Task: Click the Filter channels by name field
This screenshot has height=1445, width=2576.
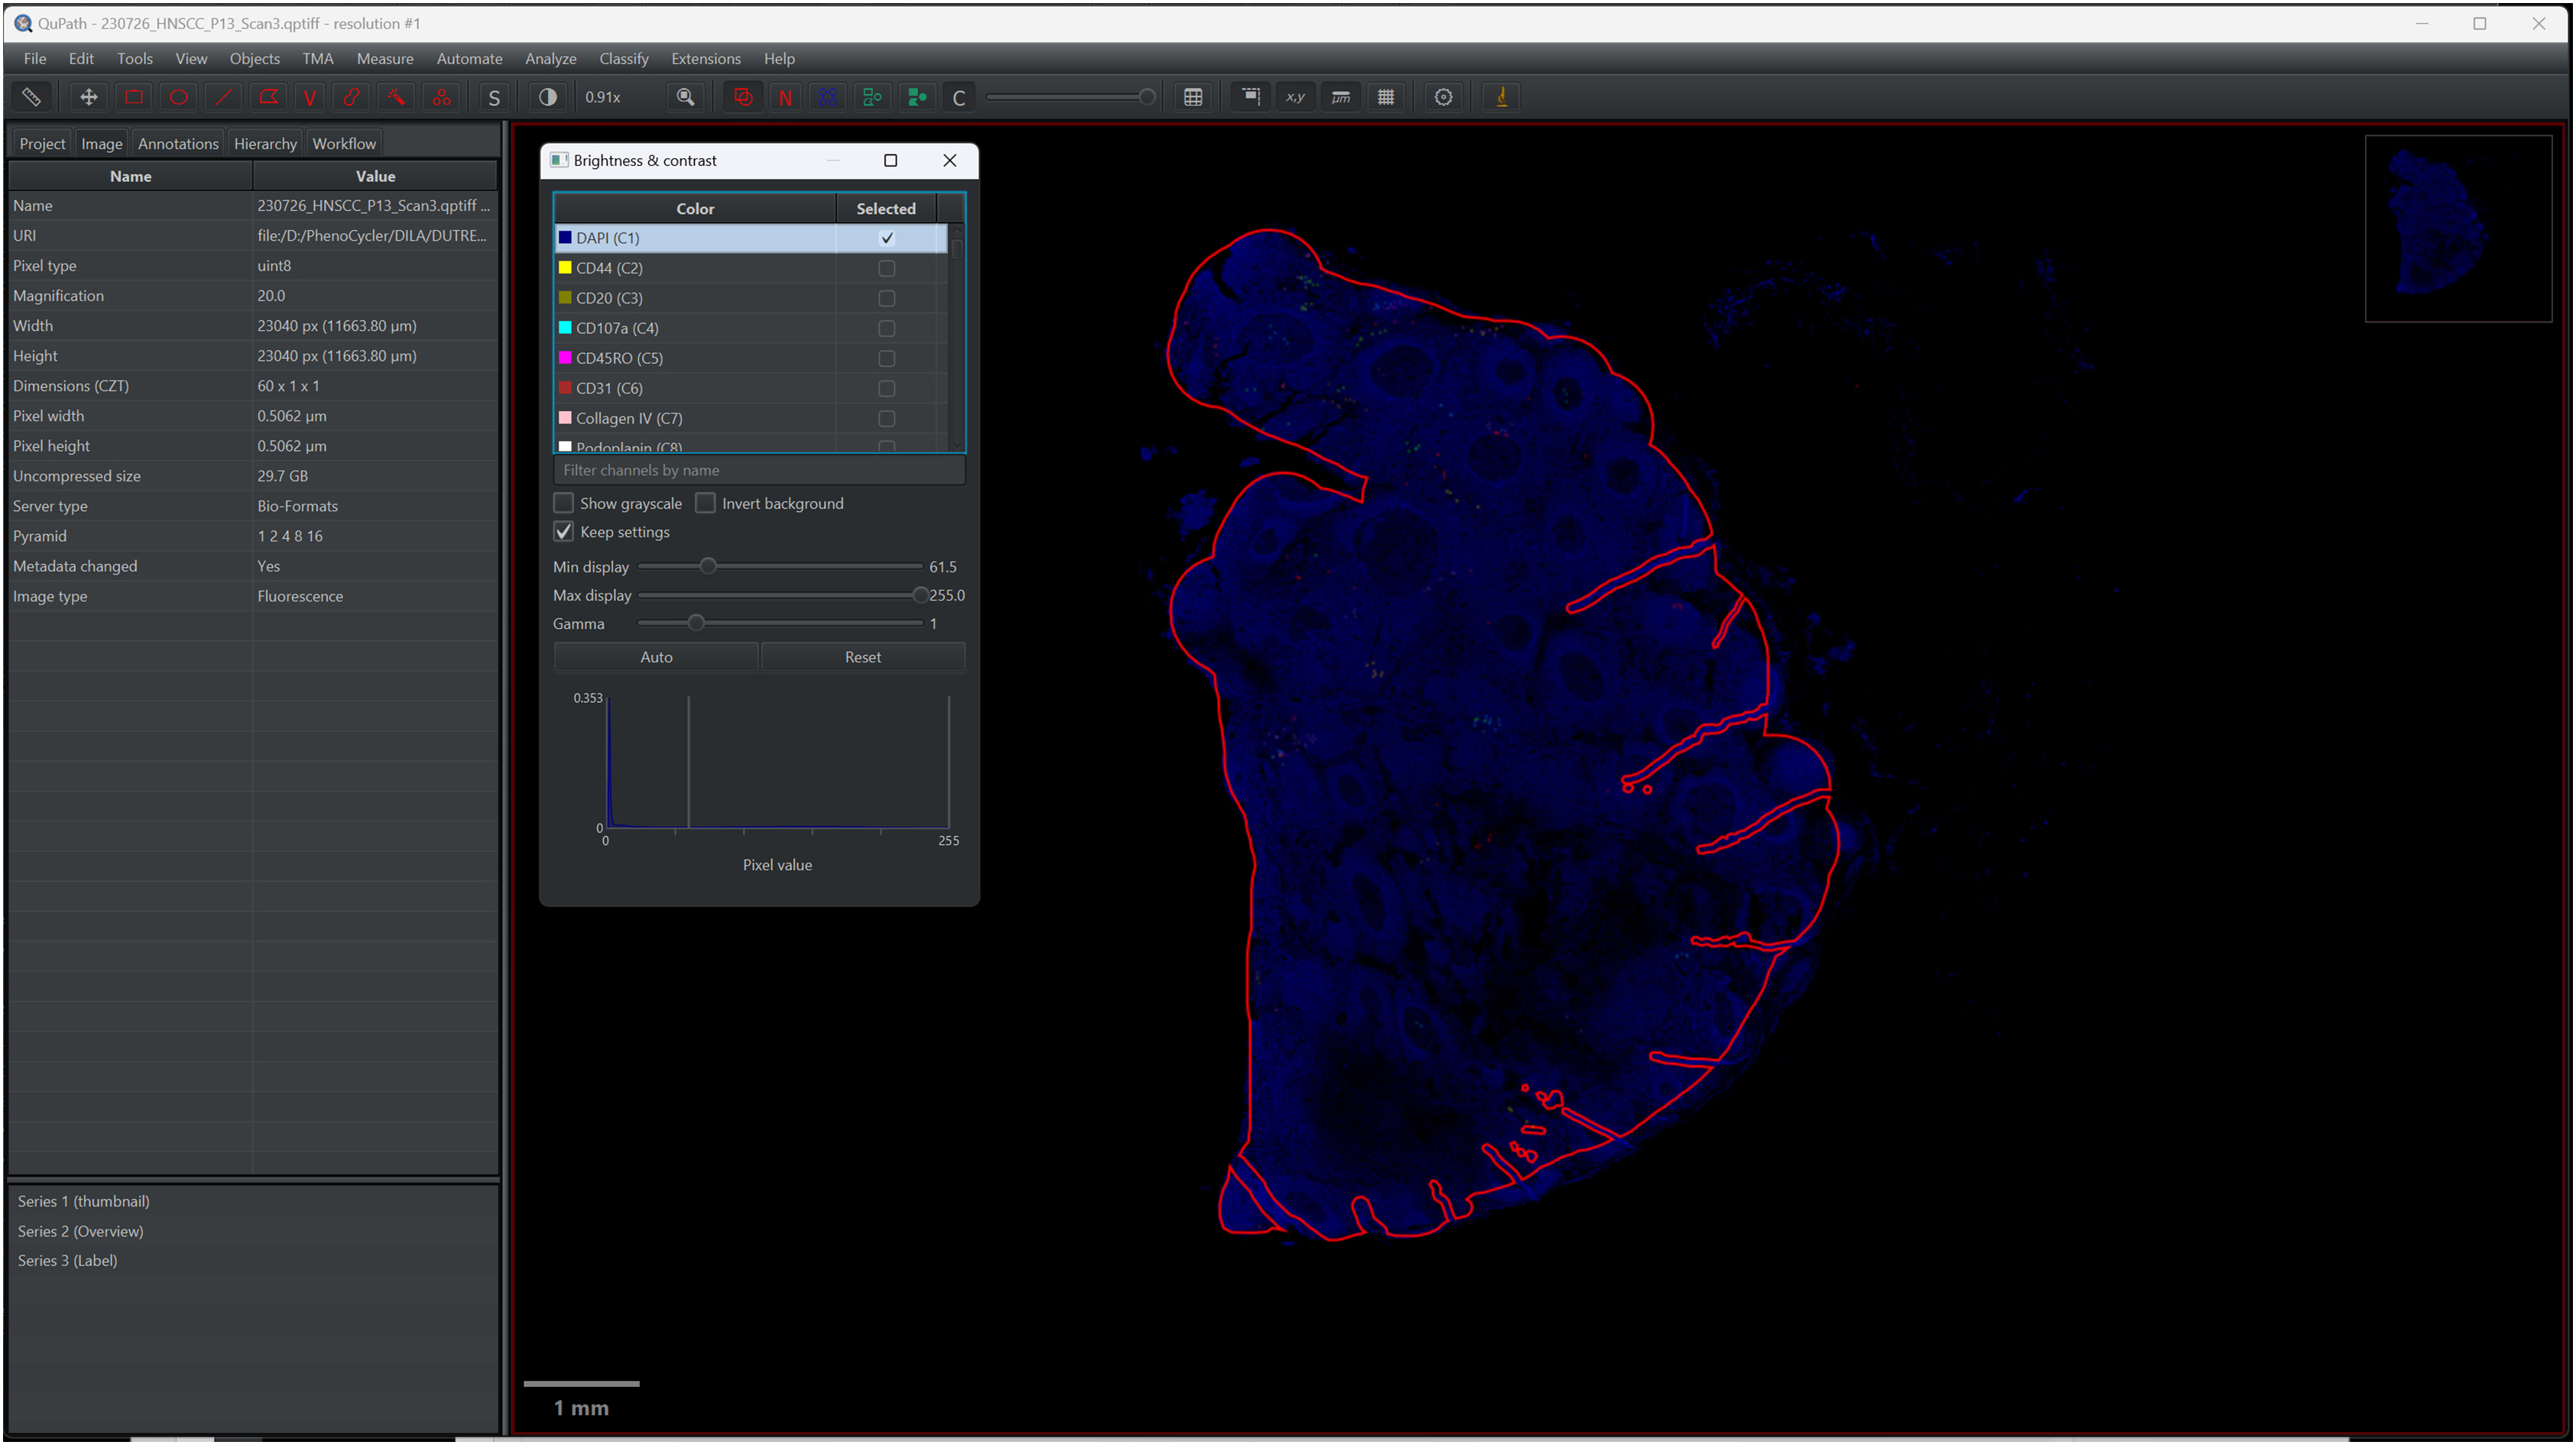Action: coord(758,470)
